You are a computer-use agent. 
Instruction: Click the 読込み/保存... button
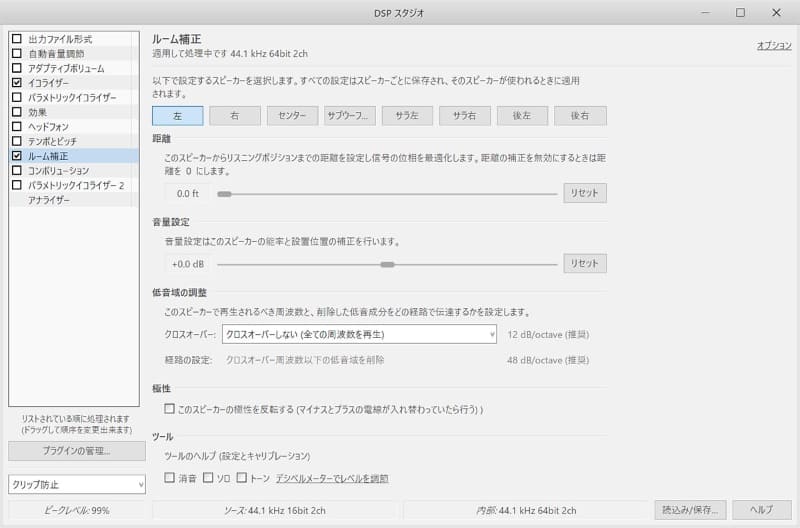690,510
